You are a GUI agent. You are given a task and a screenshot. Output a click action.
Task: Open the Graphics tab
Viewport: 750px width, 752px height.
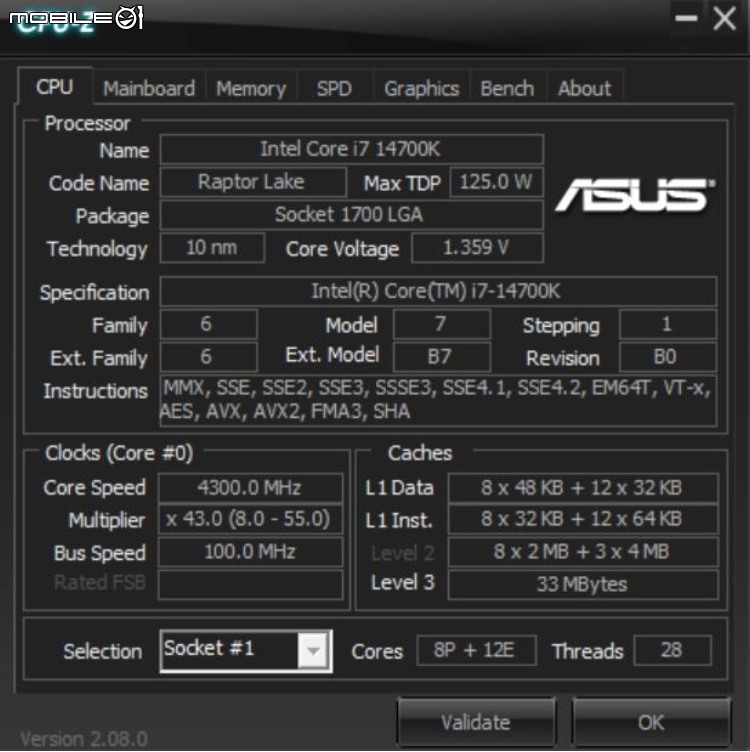(x=422, y=89)
